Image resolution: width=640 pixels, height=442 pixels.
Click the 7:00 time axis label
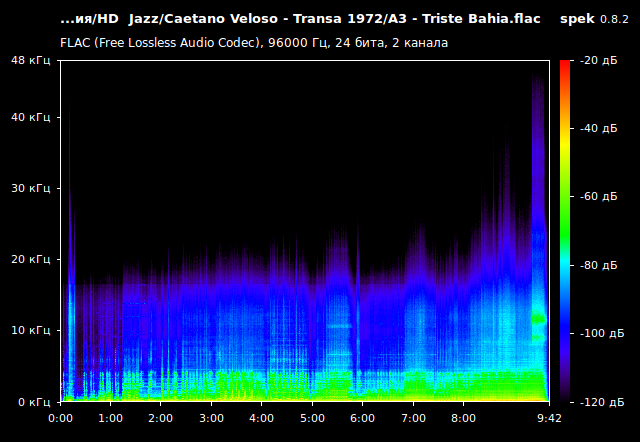tap(413, 418)
